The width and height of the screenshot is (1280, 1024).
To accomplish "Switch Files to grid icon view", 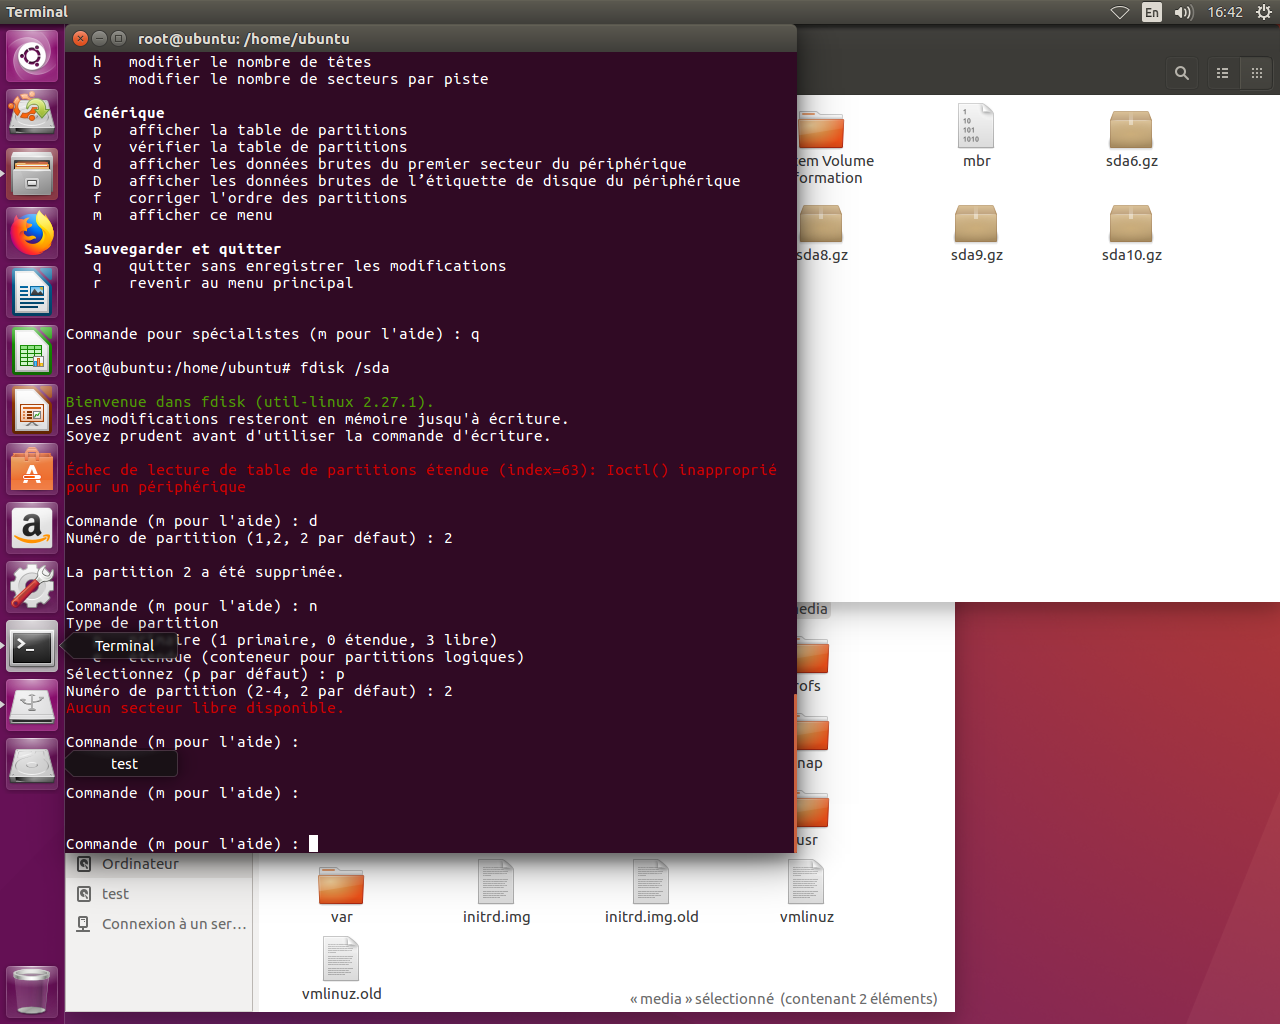I will click(x=1257, y=73).
